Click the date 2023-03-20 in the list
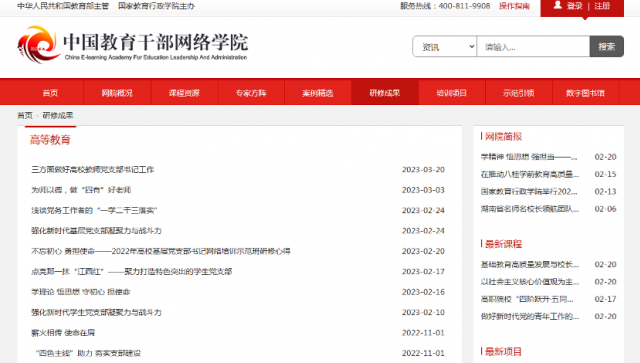 [423, 169]
